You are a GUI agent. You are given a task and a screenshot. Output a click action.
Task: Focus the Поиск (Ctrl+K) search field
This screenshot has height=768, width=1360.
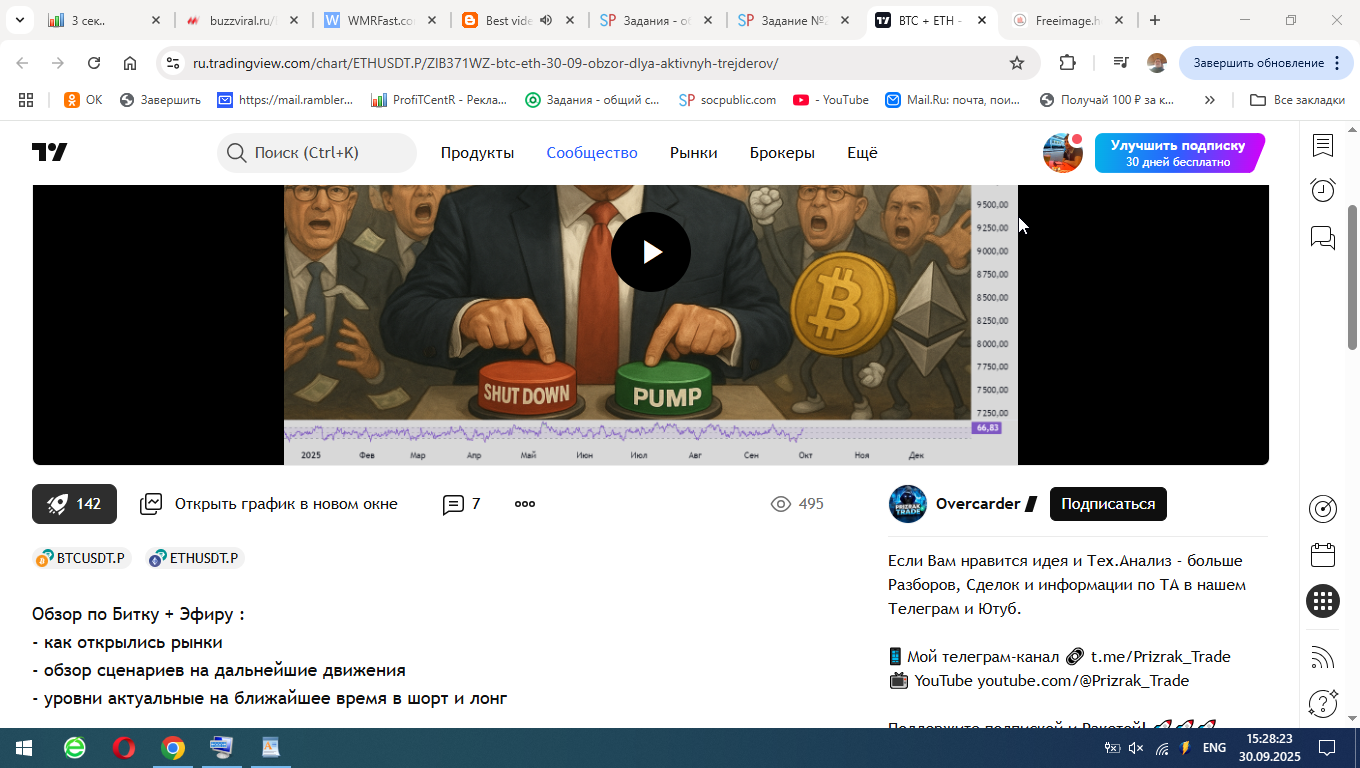(317, 153)
